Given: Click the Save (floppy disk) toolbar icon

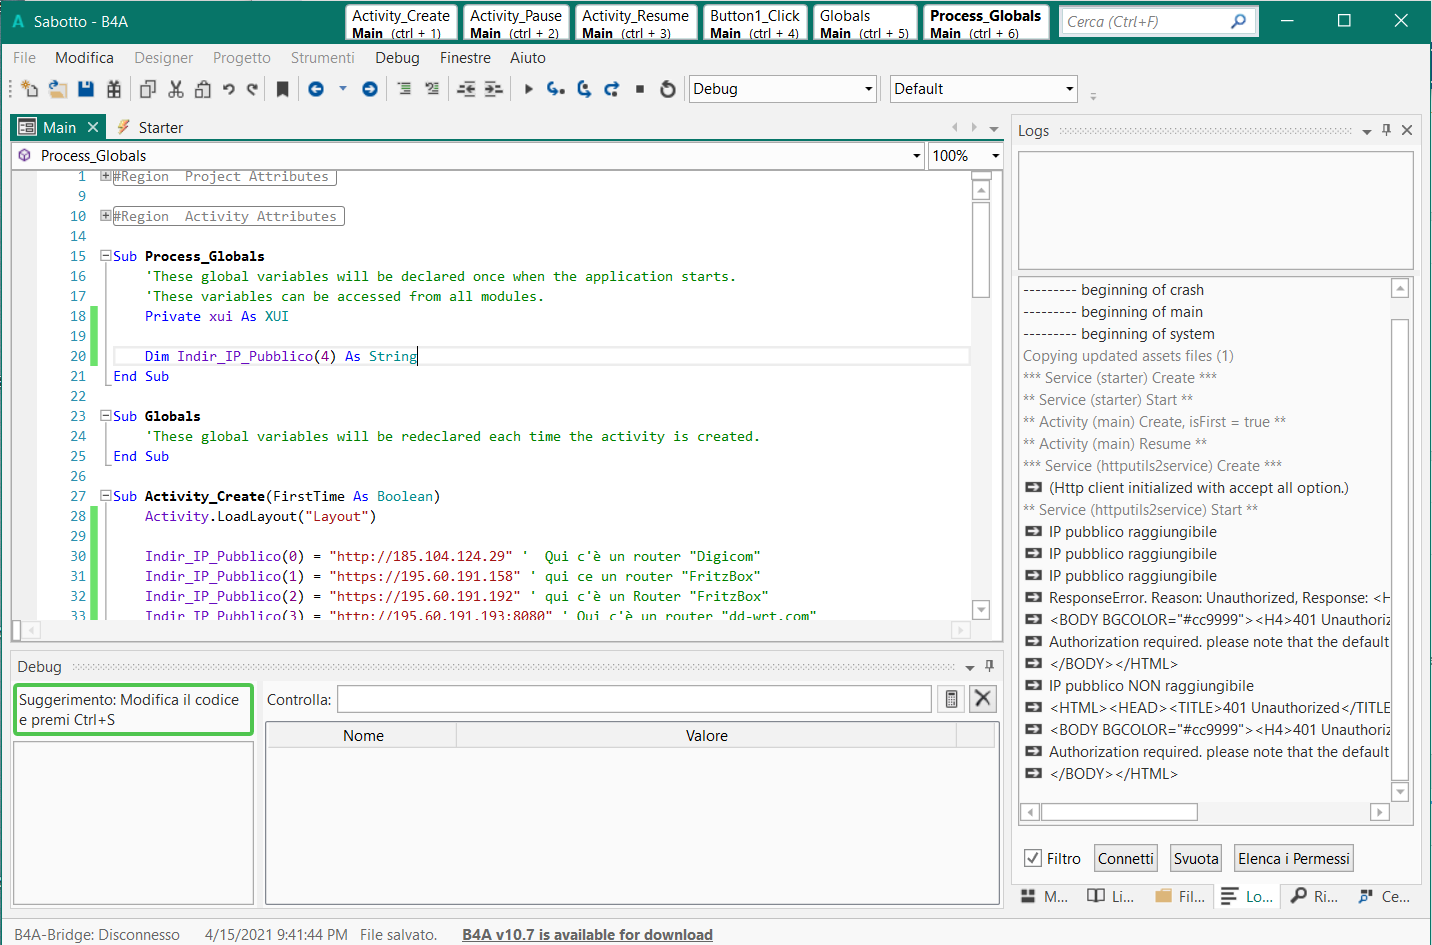Looking at the screenshot, I should pyautogui.click(x=86, y=89).
